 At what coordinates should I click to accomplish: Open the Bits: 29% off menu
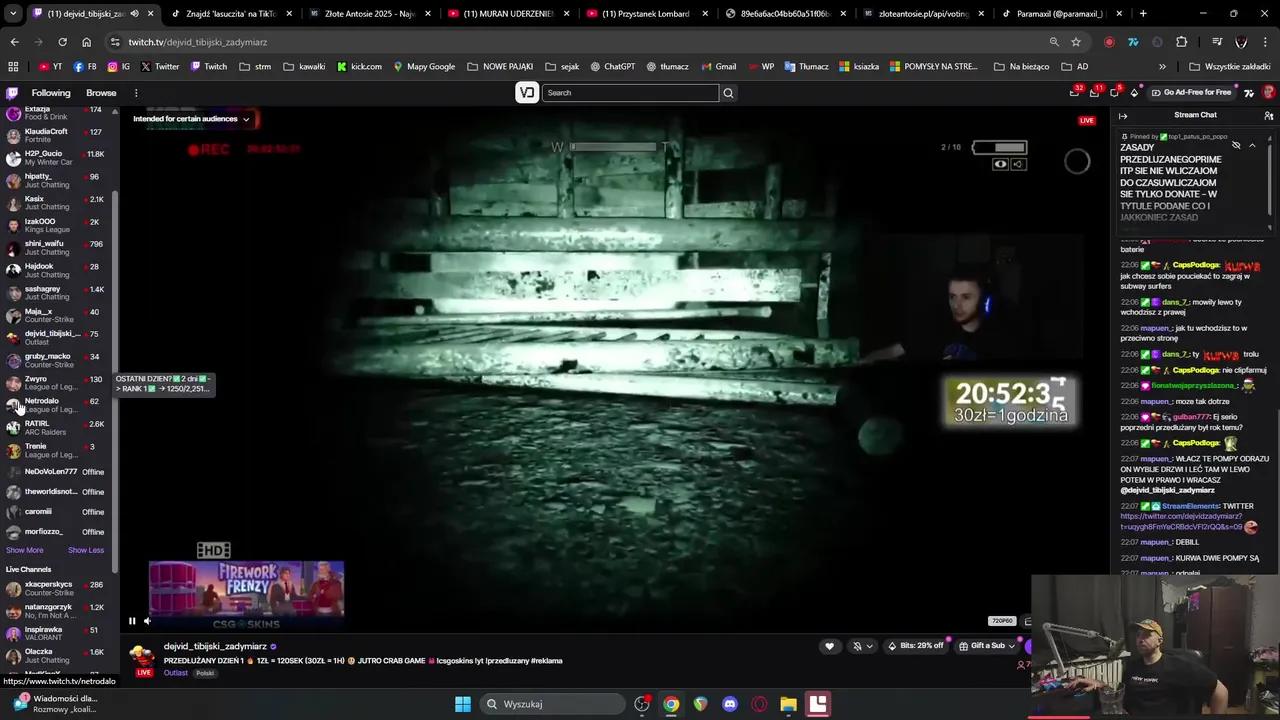tap(916, 646)
